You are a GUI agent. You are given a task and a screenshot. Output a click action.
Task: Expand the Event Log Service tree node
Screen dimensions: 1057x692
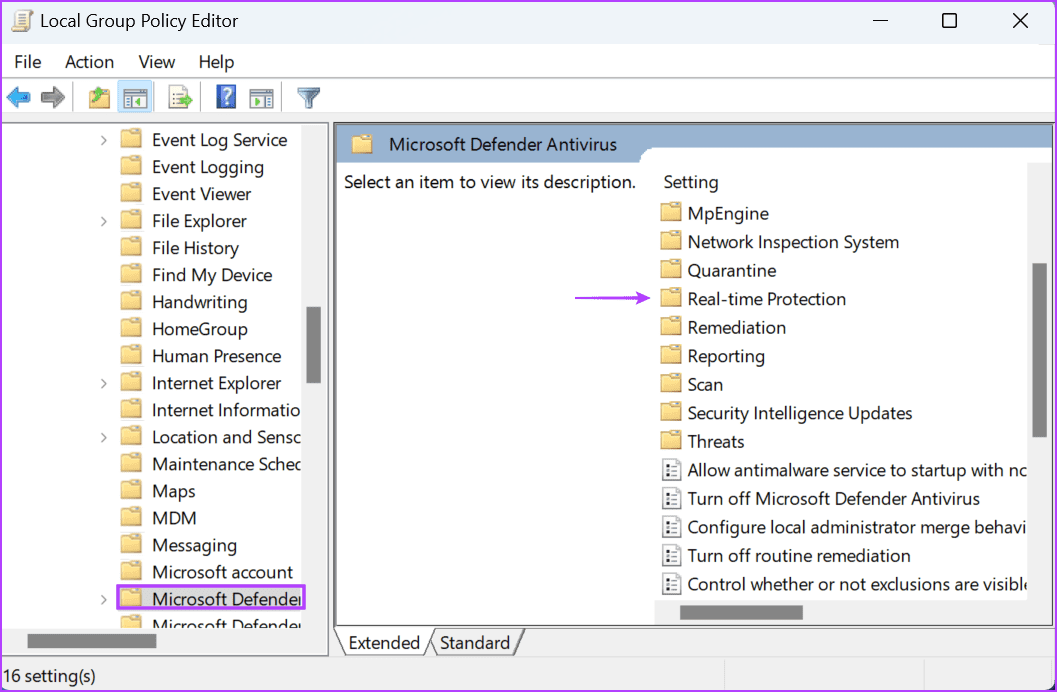(x=103, y=140)
